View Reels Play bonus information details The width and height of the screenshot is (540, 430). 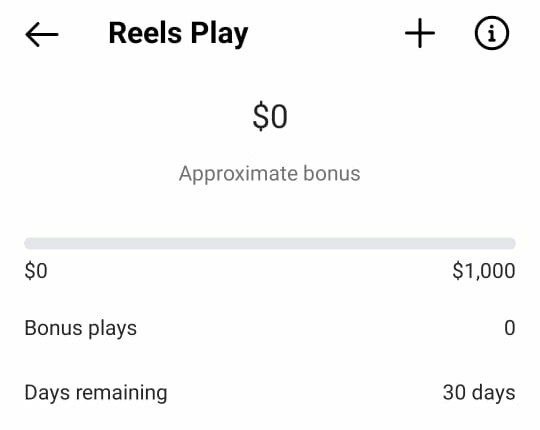[x=491, y=33]
